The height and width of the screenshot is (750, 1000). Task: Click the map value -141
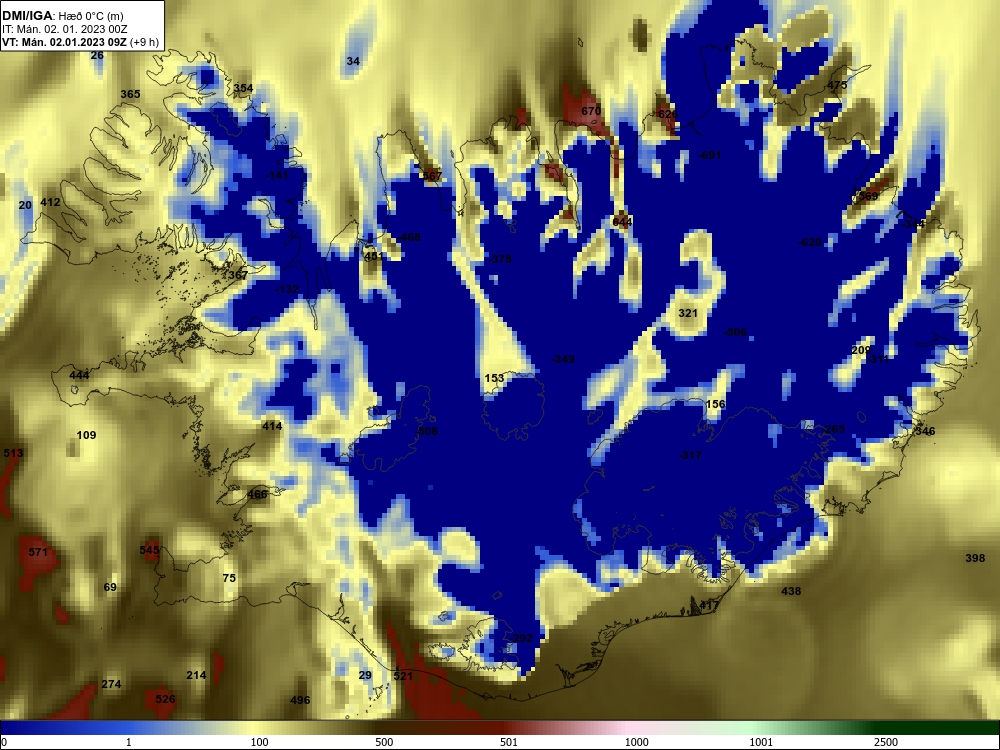pos(277,175)
